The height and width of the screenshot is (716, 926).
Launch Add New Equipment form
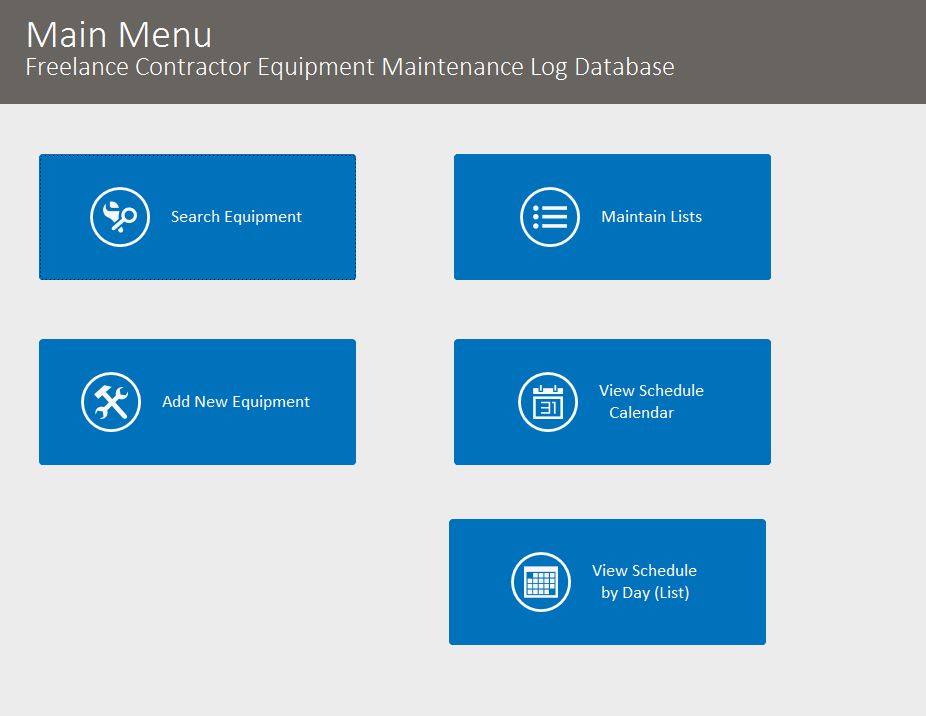point(197,401)
